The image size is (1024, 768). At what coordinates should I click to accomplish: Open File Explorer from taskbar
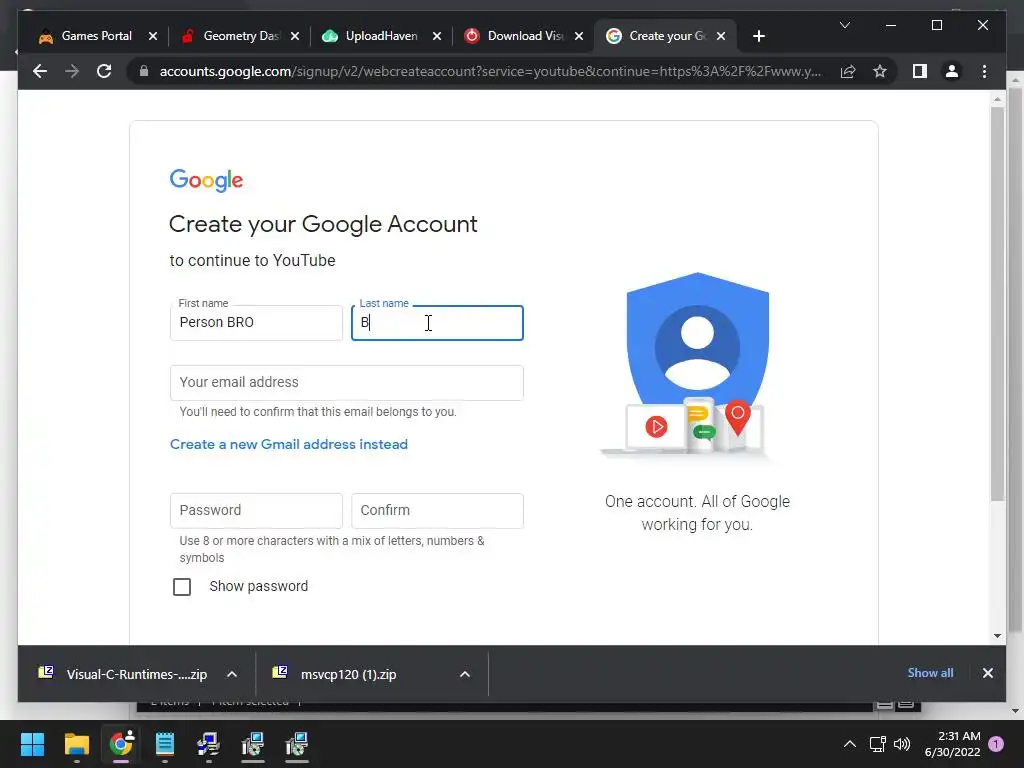(x=76, y=744)
